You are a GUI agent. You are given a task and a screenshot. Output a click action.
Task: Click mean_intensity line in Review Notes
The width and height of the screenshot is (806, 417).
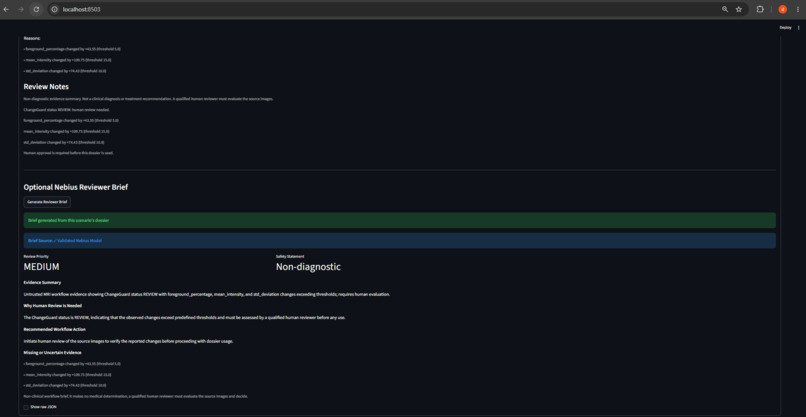[x=66, y=131]
